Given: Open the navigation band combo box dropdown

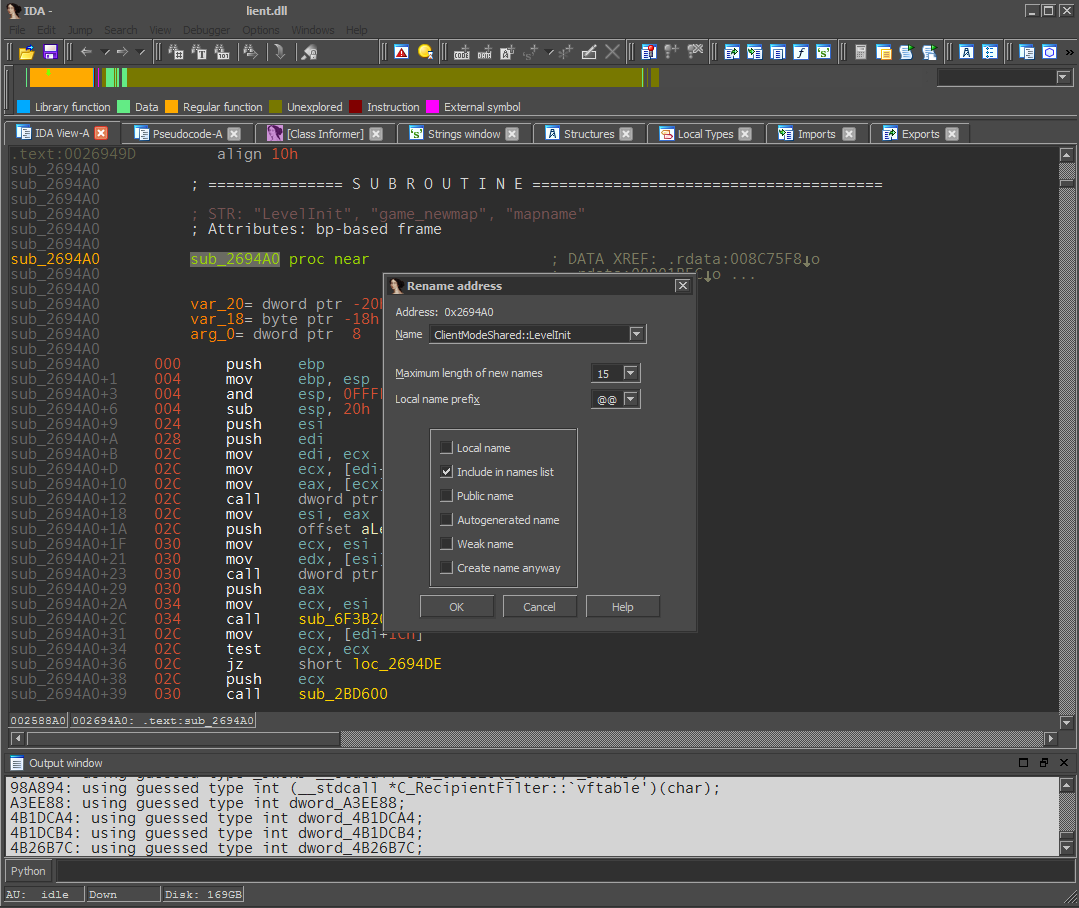Looking at the screenshot, I should coord(1063,77).
